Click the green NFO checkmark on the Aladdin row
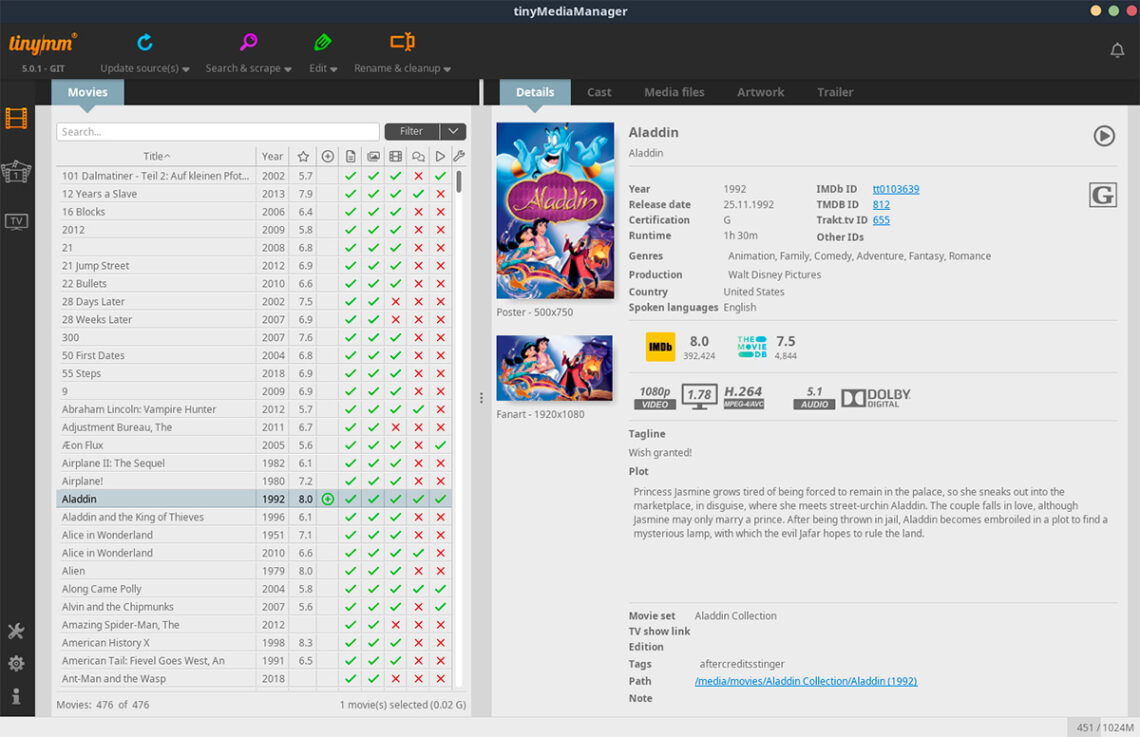 coord(350,498)
